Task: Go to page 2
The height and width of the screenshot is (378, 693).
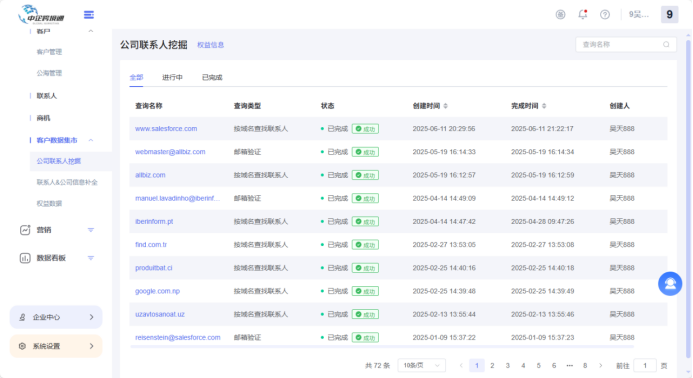Action: [x=492, y=365]
